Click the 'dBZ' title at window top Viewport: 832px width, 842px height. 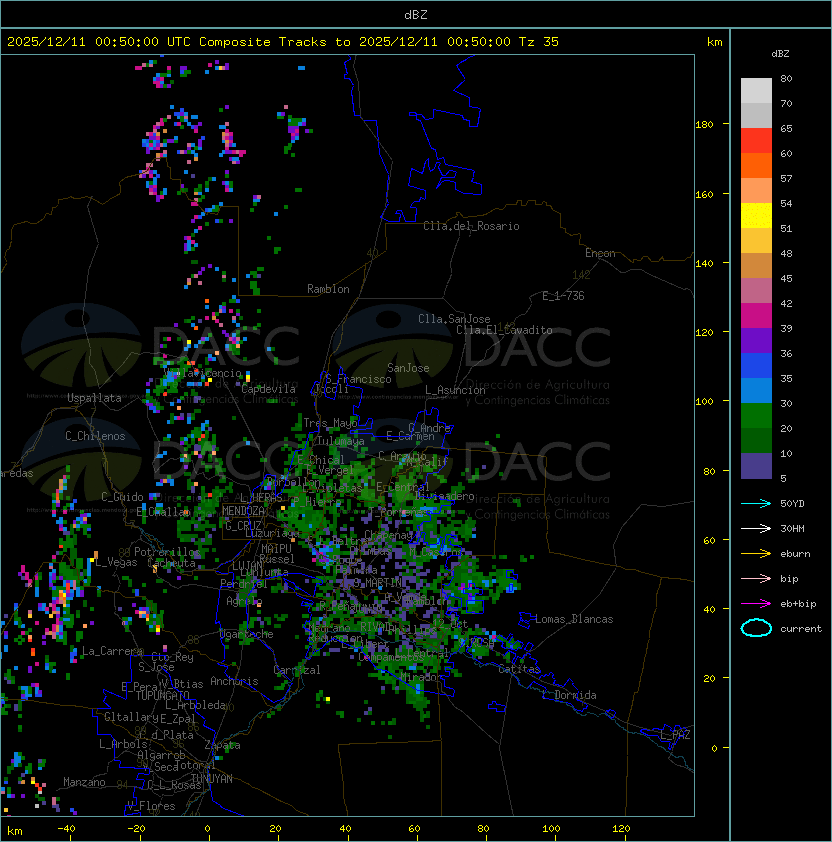click(416, 14)
